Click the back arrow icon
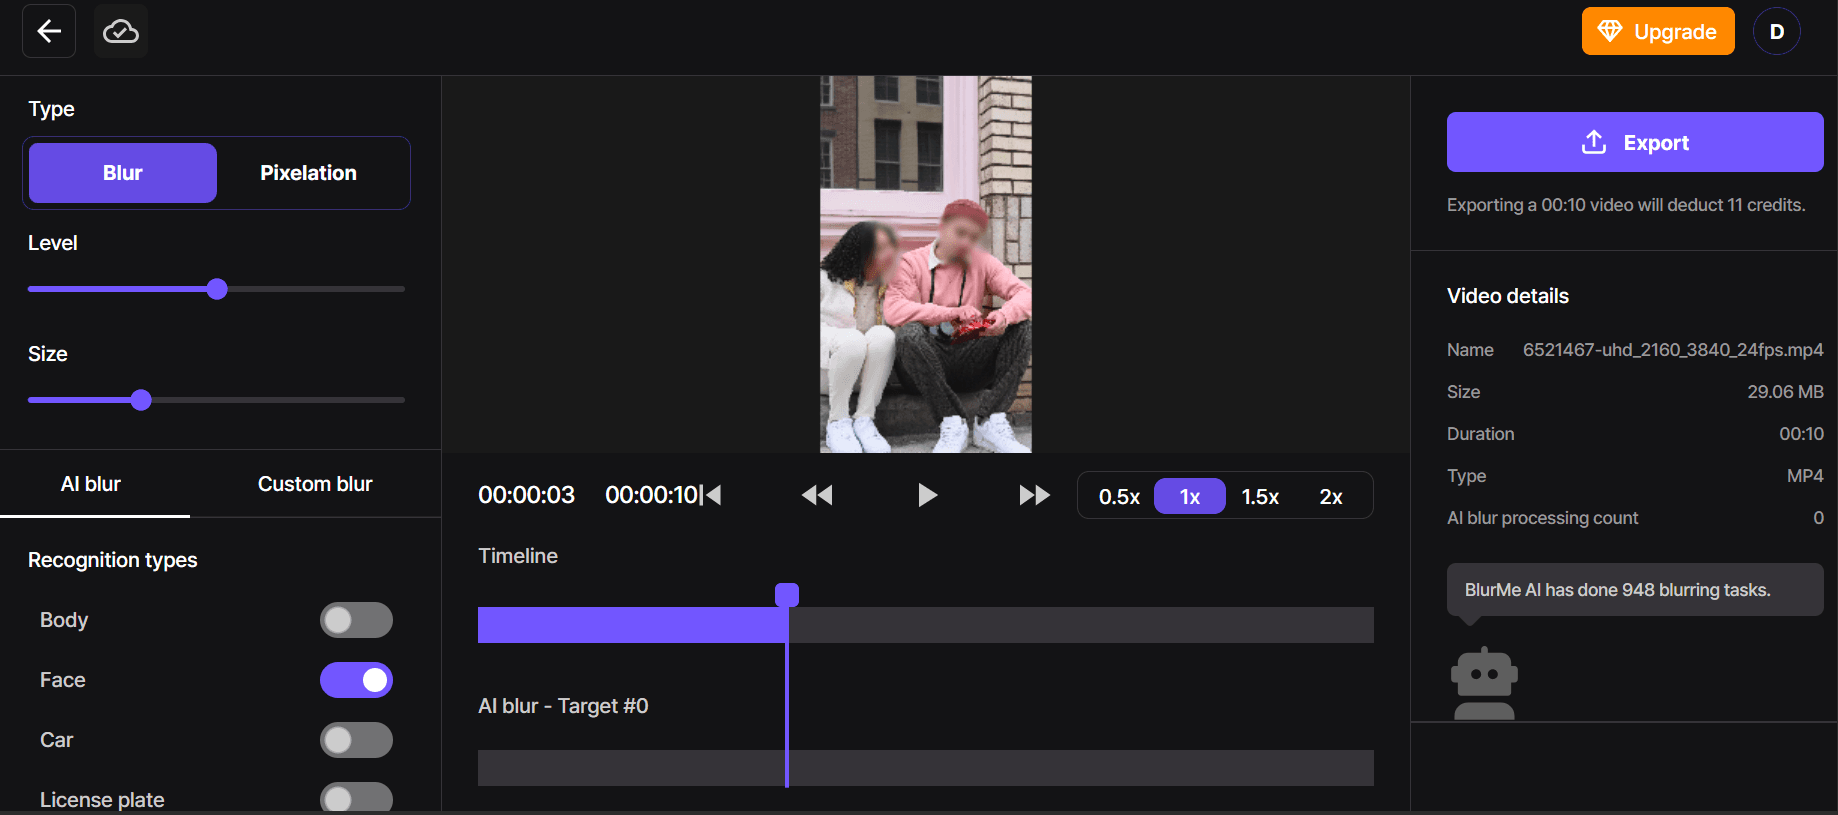This screenshot has width=1838, height=815. (49, 31)
